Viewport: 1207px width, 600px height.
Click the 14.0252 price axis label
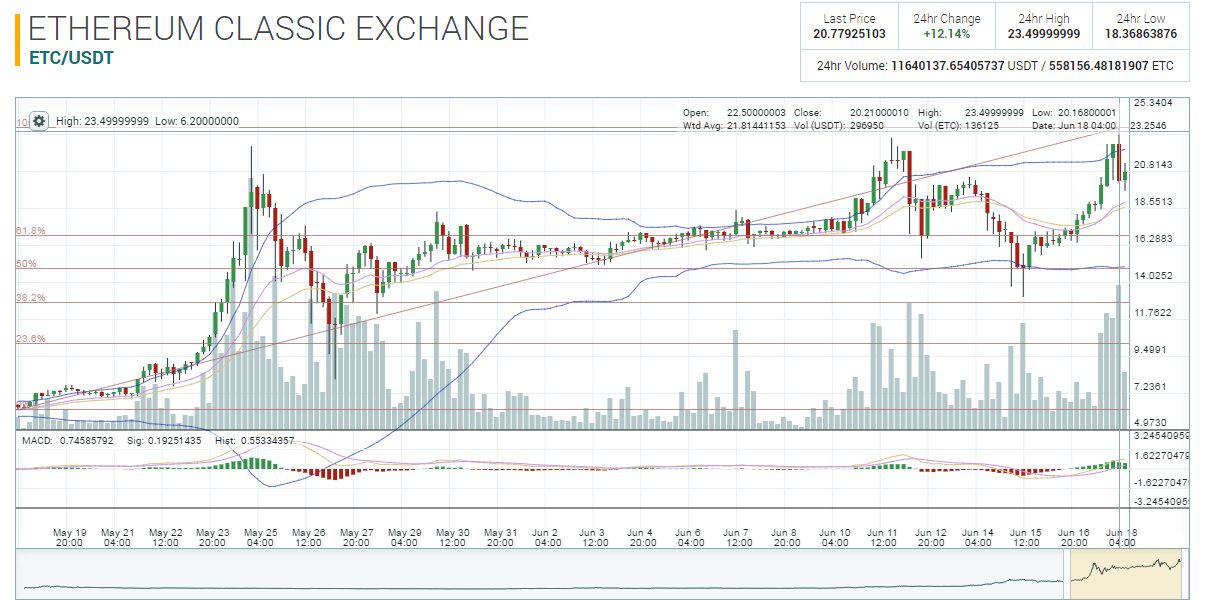(x=1151, y=276)
